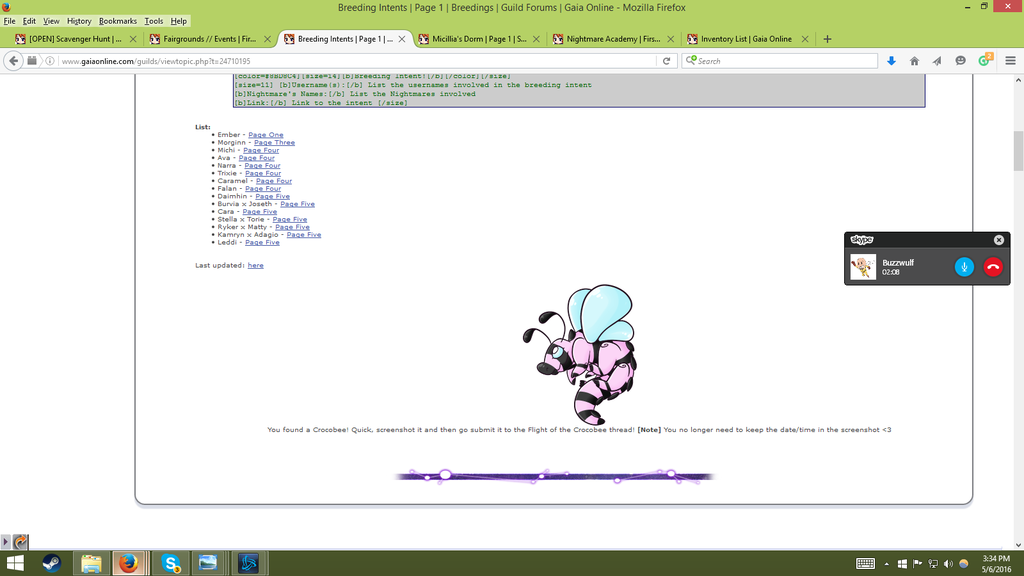The width and height of the screenshot is (1024, 576).
Task: Click the calendar icon beside back arrow
Action: click(31, 61)
